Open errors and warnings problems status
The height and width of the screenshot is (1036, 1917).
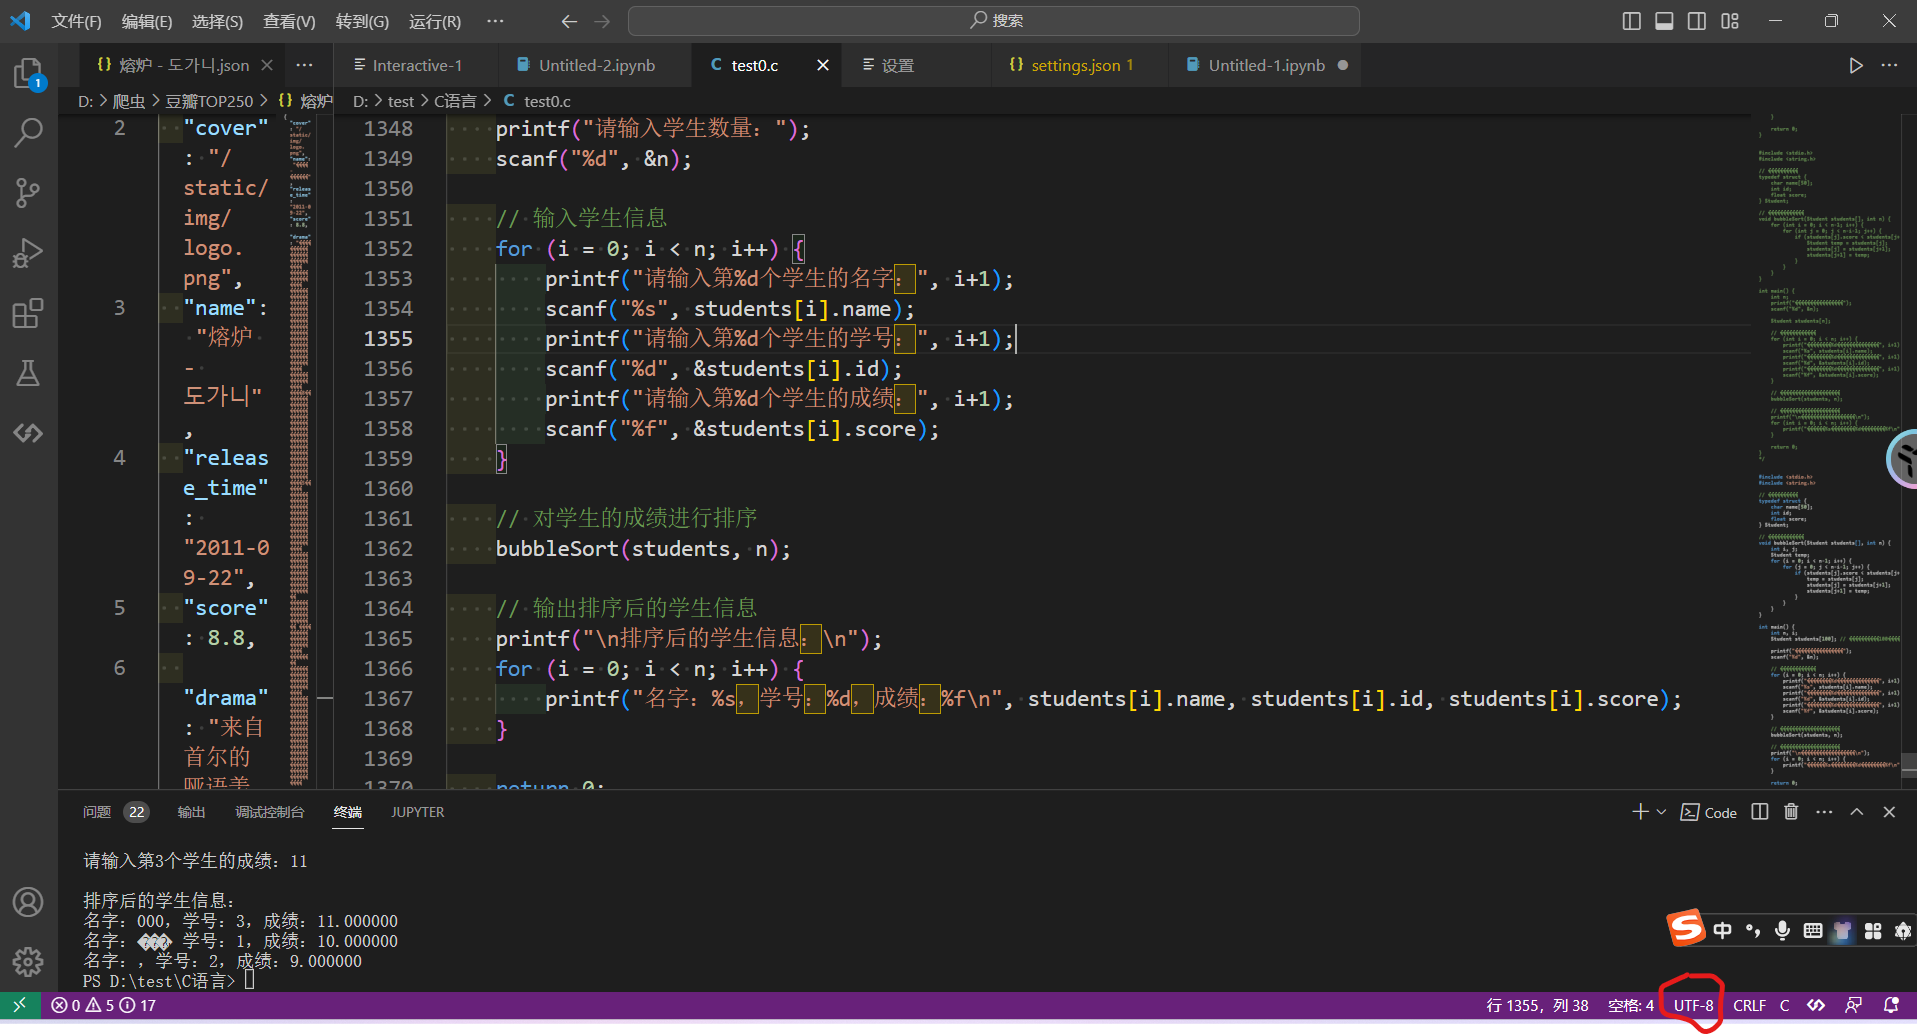click(x=104, y=1005)
